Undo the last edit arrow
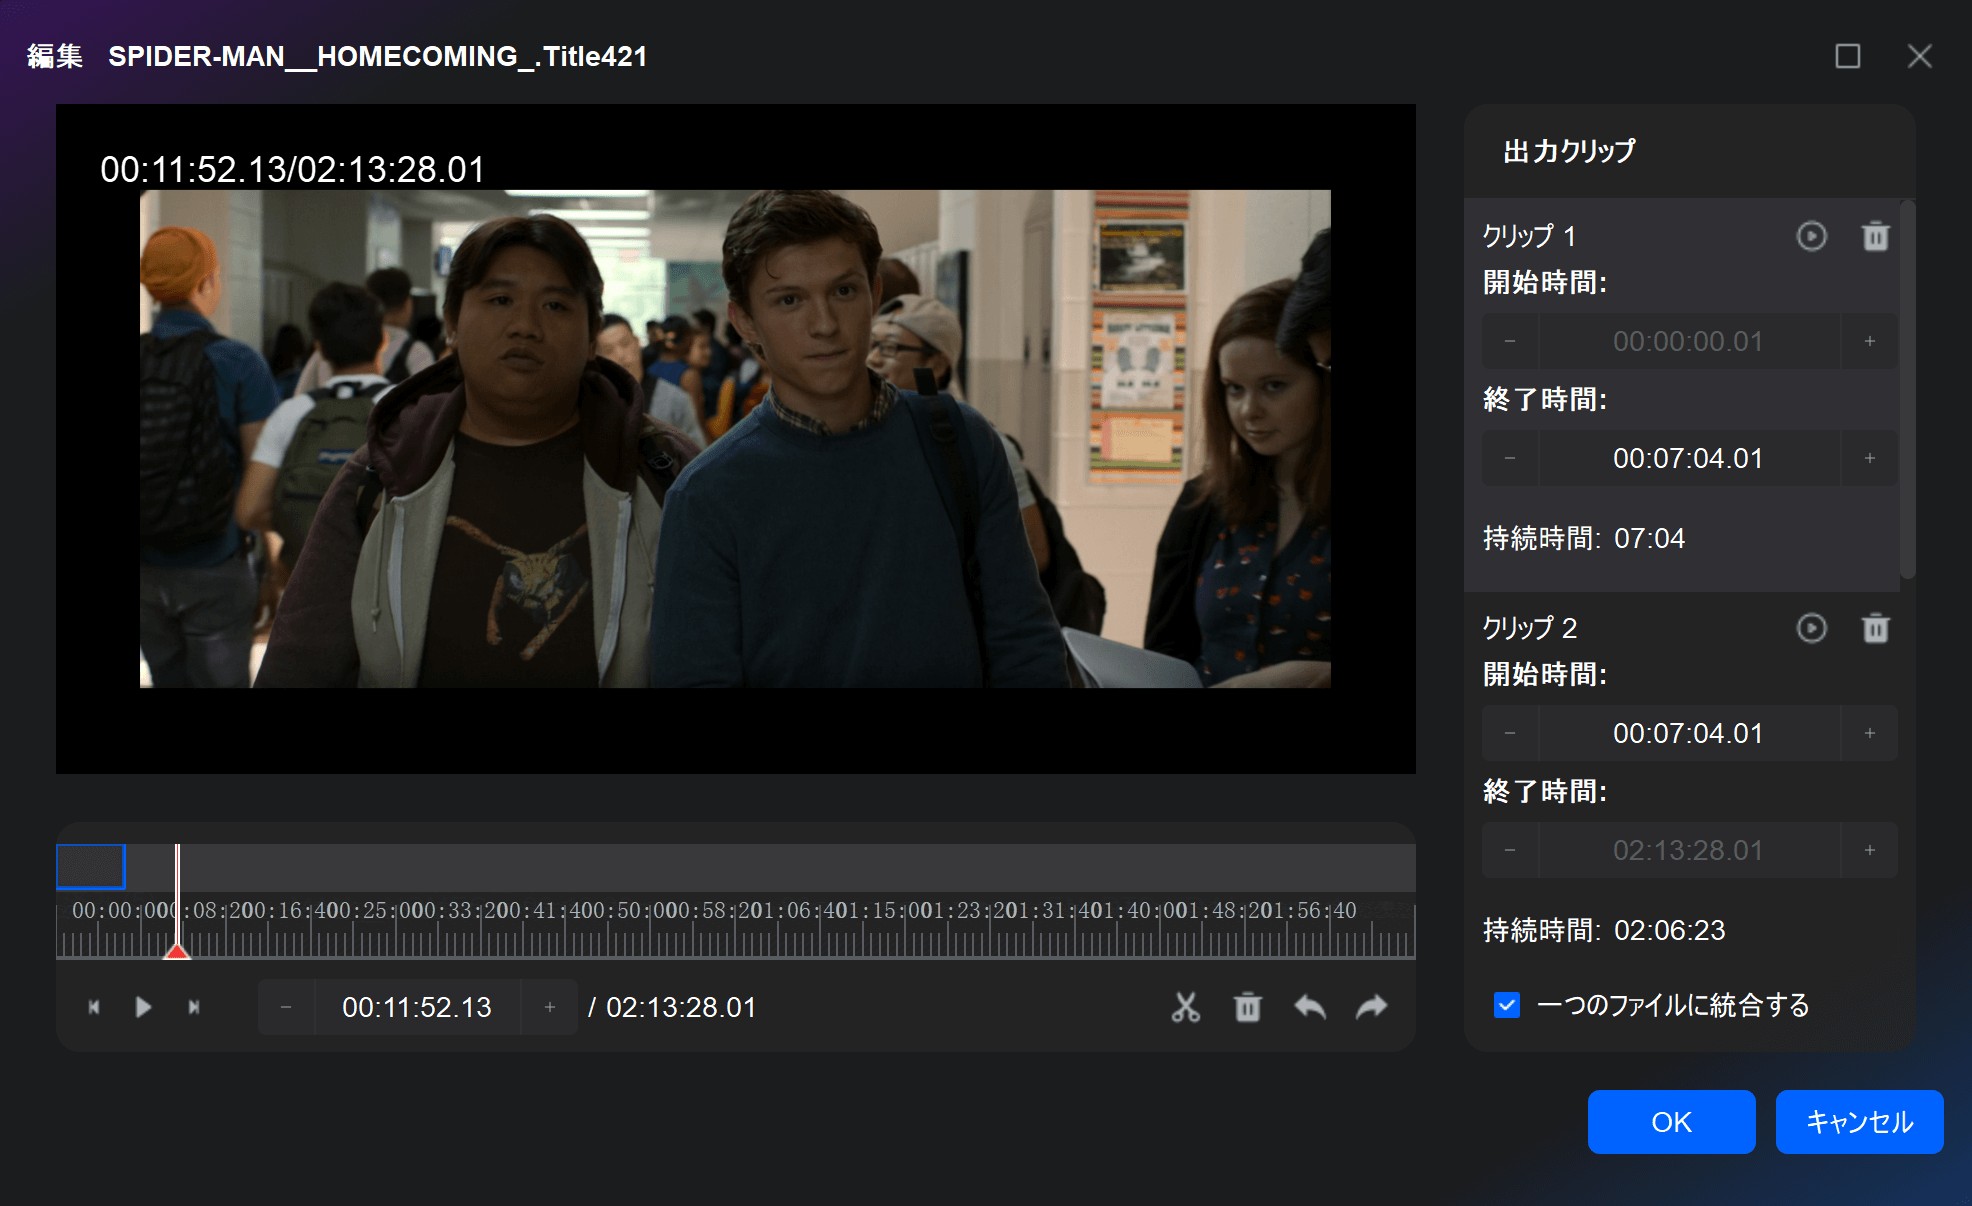Viewport: 1972px width, 1206px height. [x=1310, y=1007]
